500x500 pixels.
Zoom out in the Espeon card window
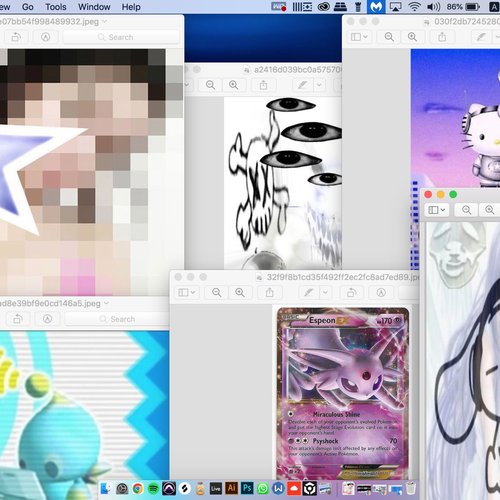(217, 293)
